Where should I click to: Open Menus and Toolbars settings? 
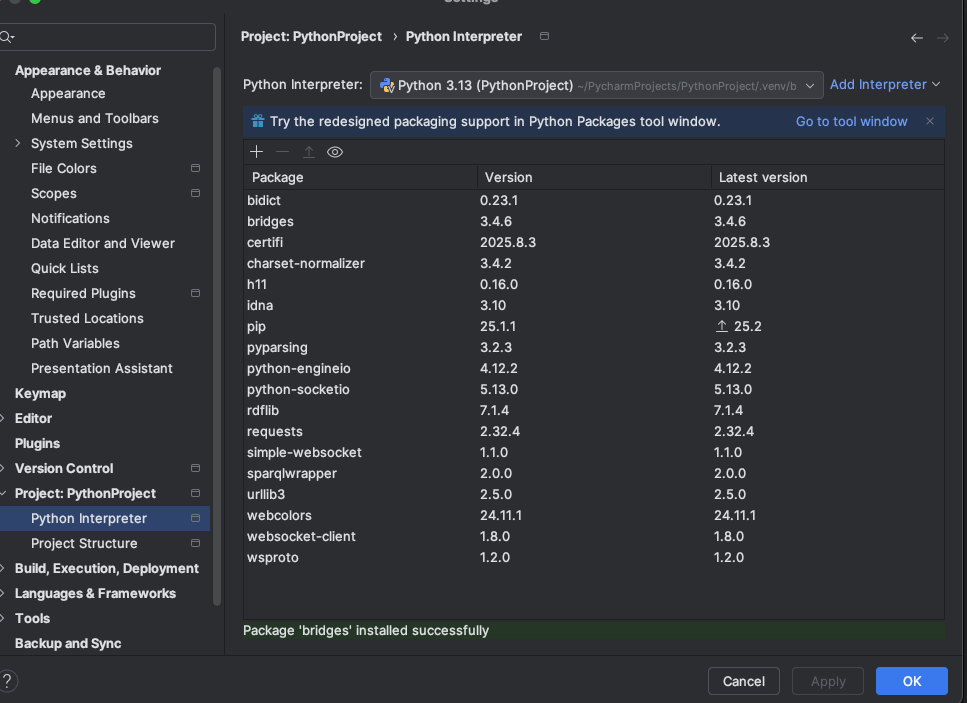click(94, 118)
